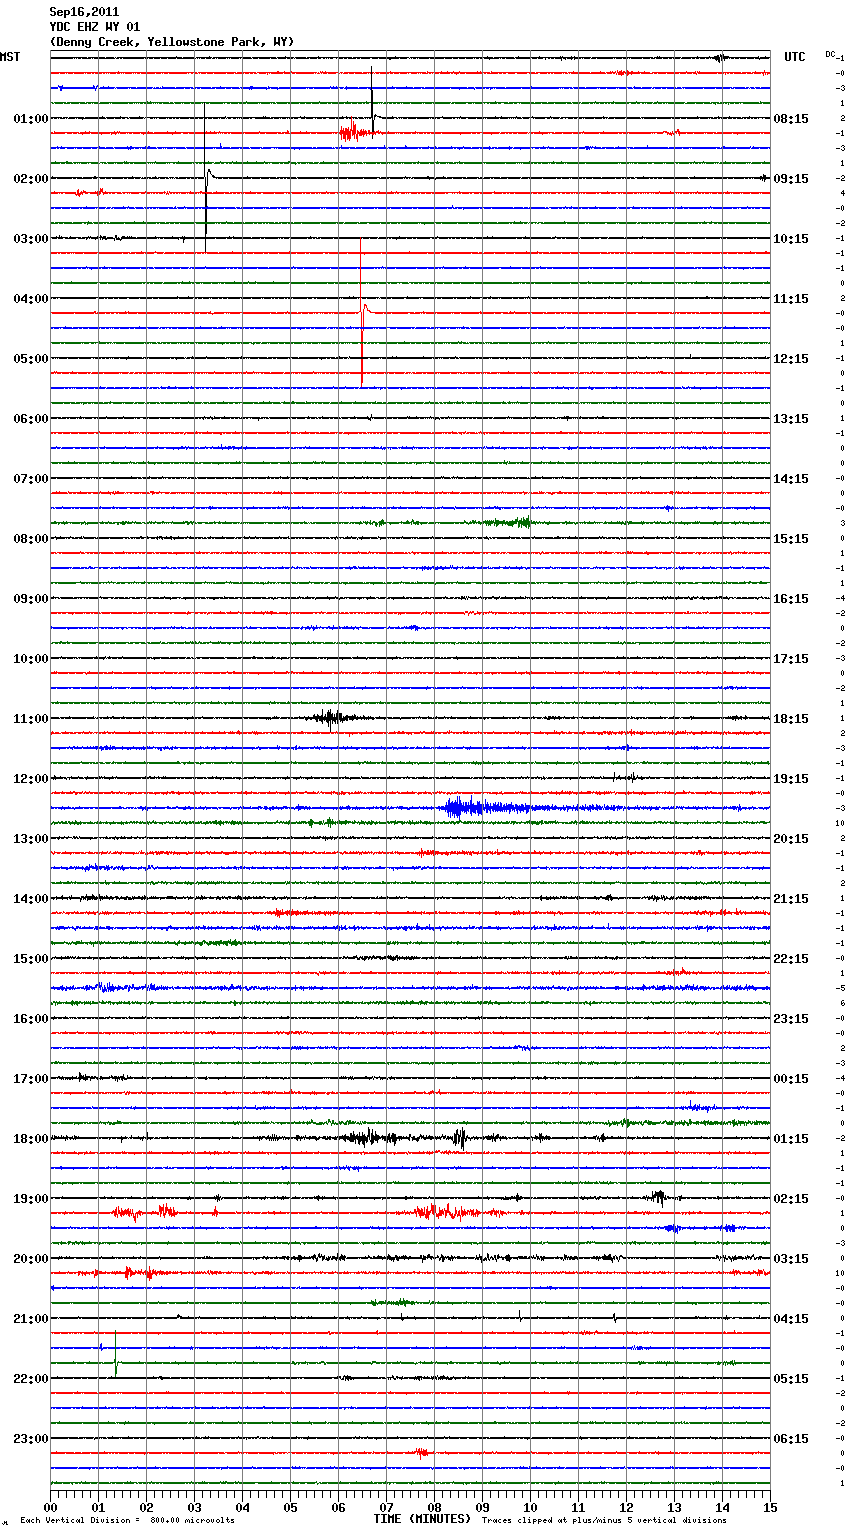
Task: Click bottom axis minute tick label "15"
Action: tap(769, 1507)
